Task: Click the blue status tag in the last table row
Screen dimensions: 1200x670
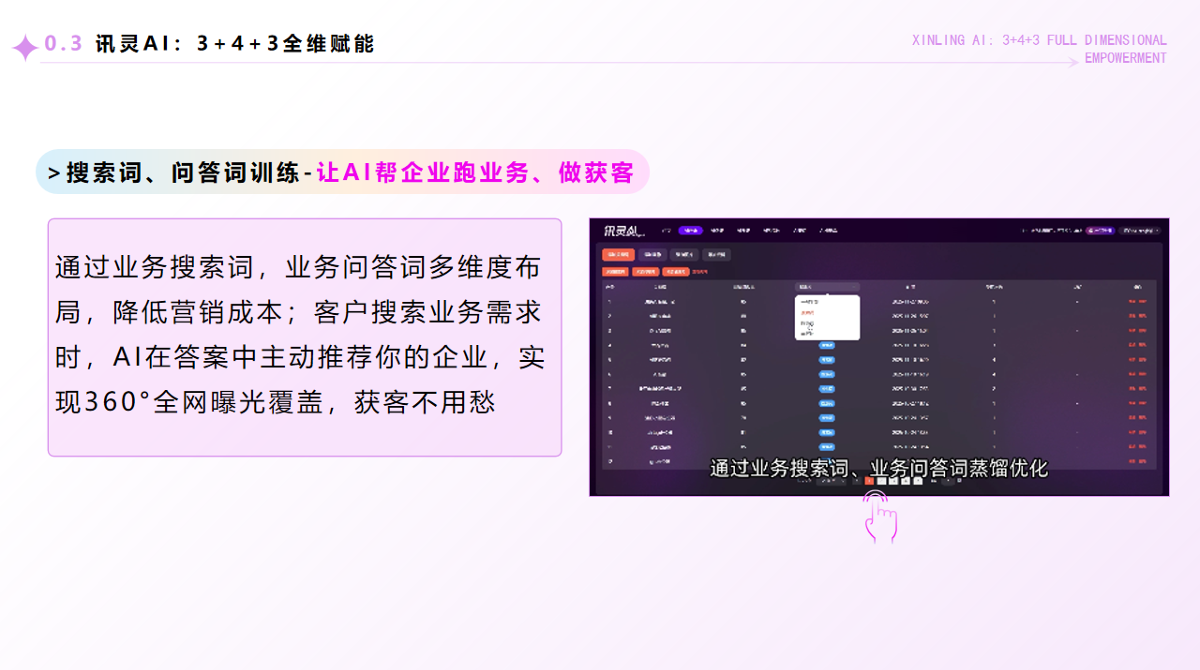Action: pyautogui.click(x=827, y=447)
